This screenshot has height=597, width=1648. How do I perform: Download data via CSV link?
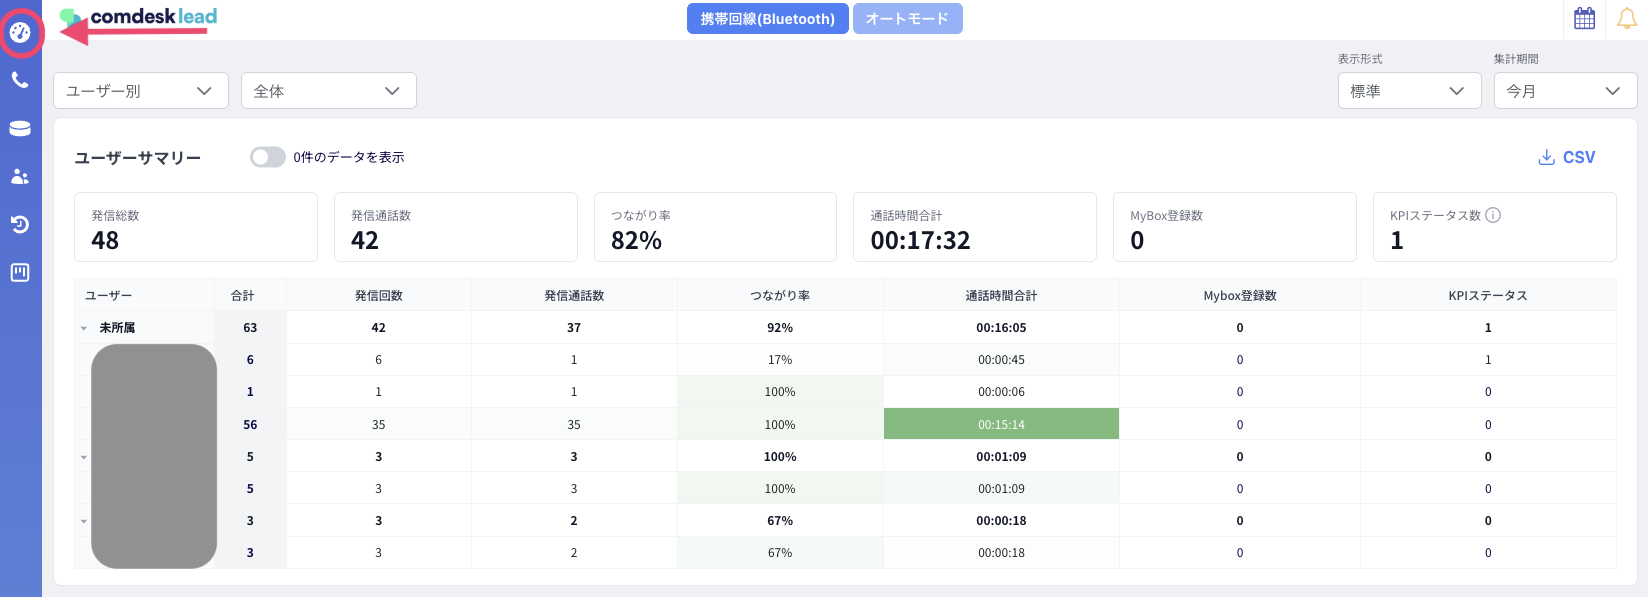(1567, 157)
